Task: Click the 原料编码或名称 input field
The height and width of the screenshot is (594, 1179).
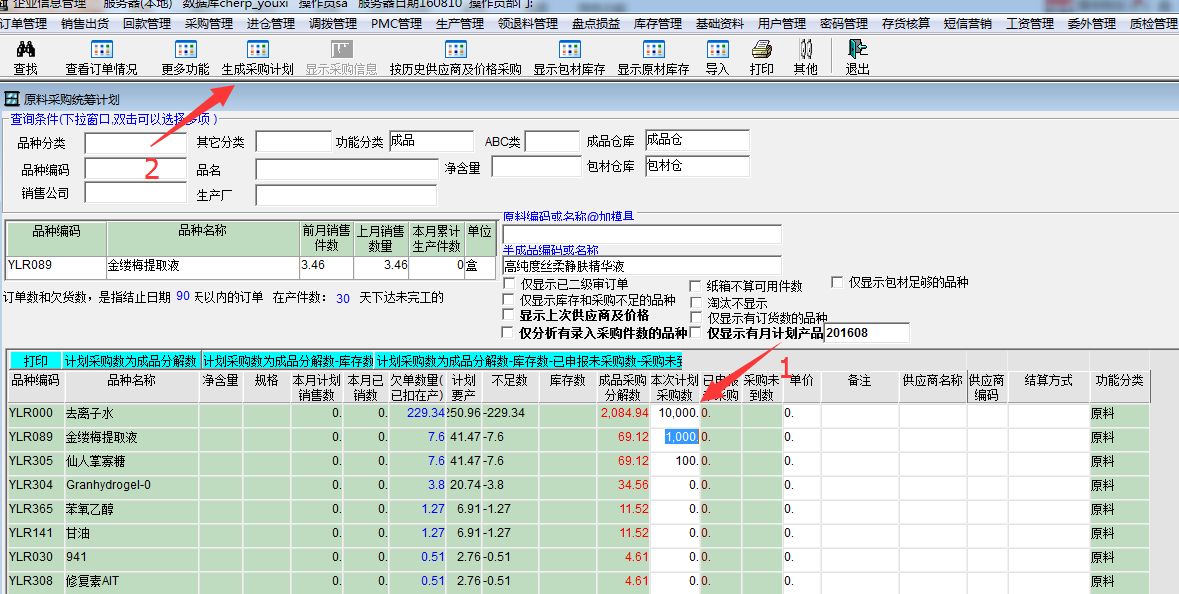Action: coord(642,234)
